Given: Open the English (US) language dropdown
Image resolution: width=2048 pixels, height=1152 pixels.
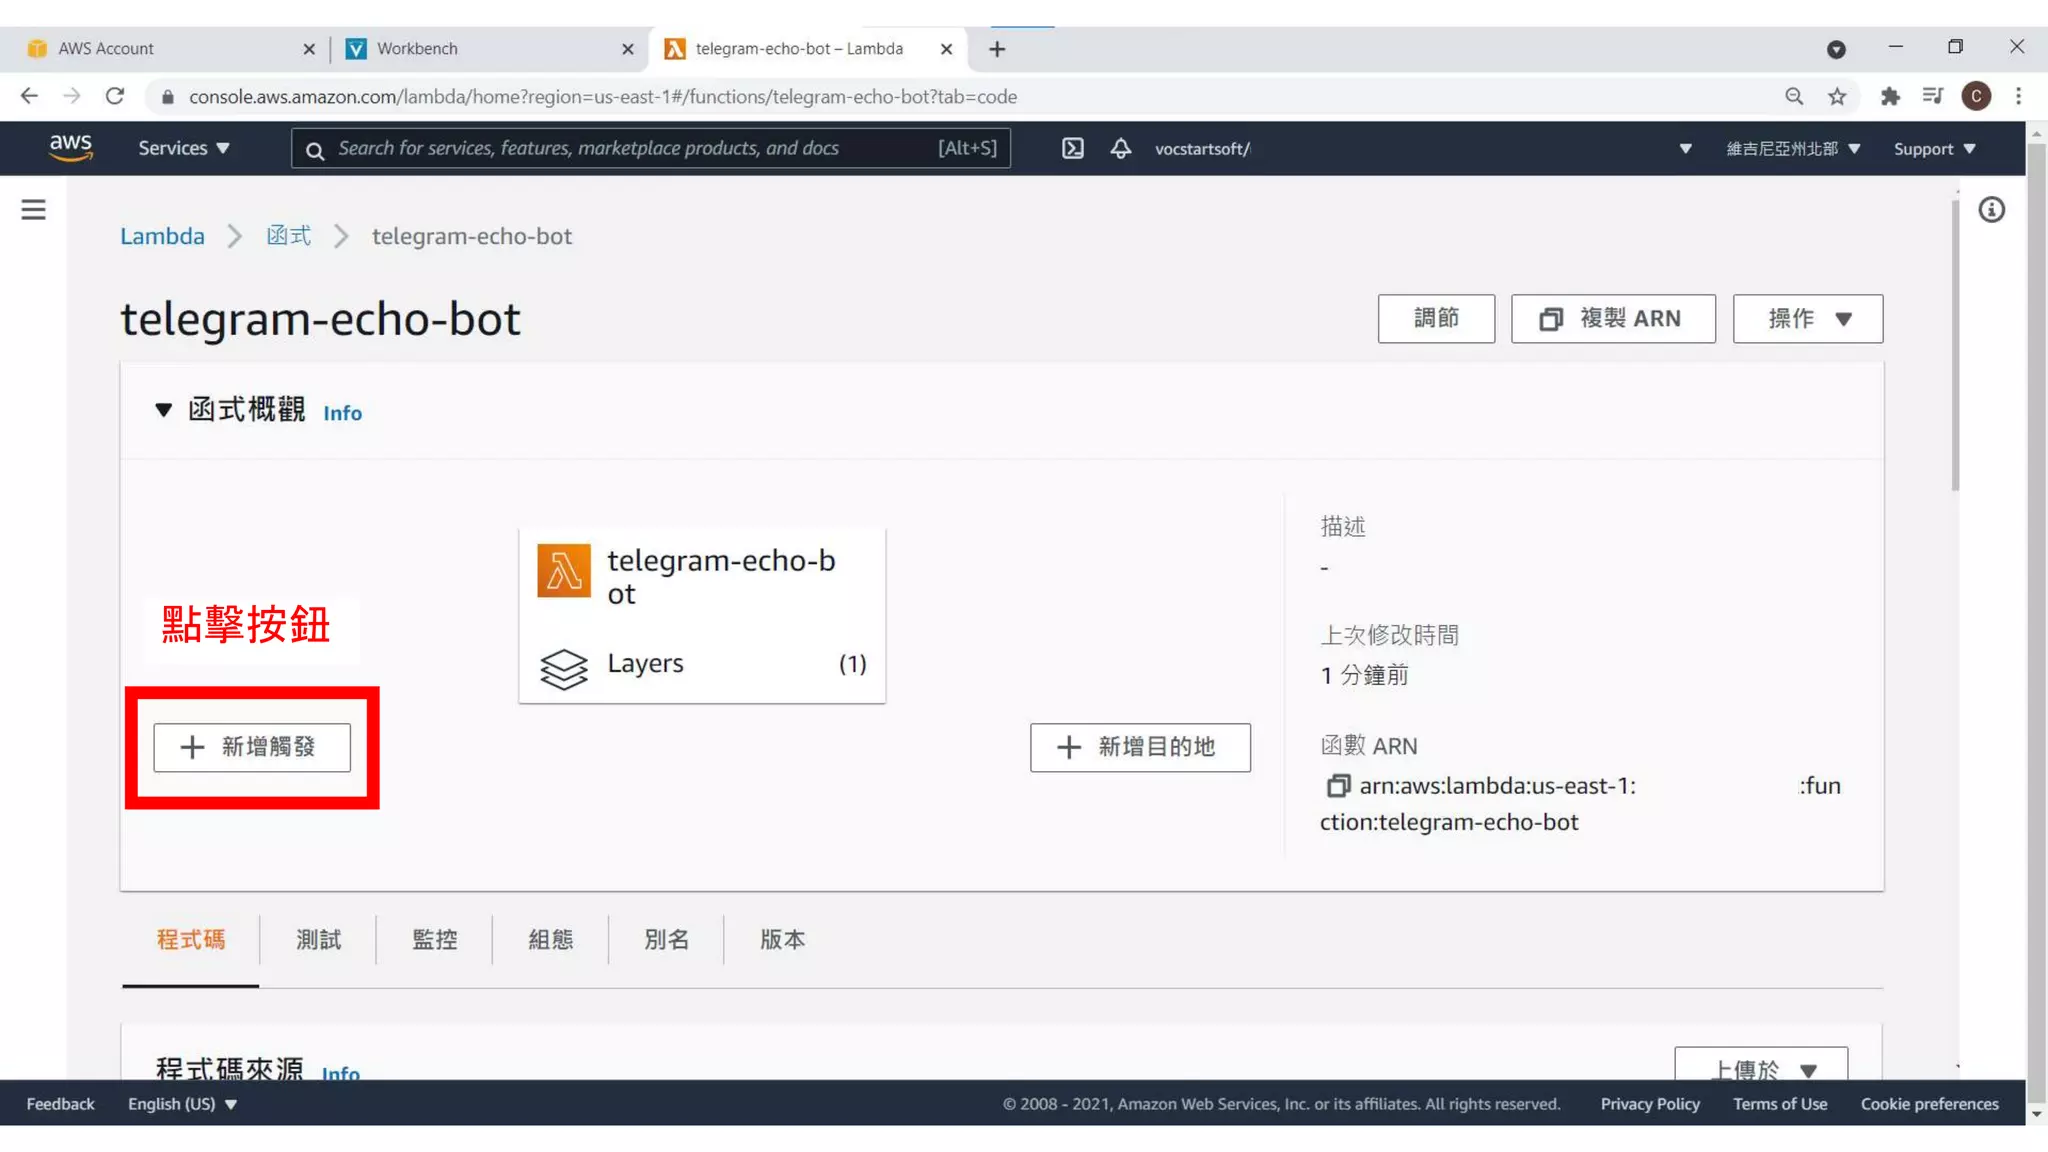Looking at the screenshot, I should click(x=183, y=1104).
